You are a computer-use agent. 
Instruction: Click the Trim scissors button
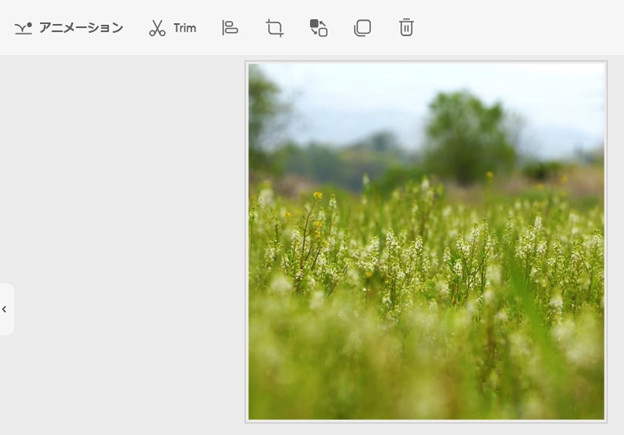(172, 28)
